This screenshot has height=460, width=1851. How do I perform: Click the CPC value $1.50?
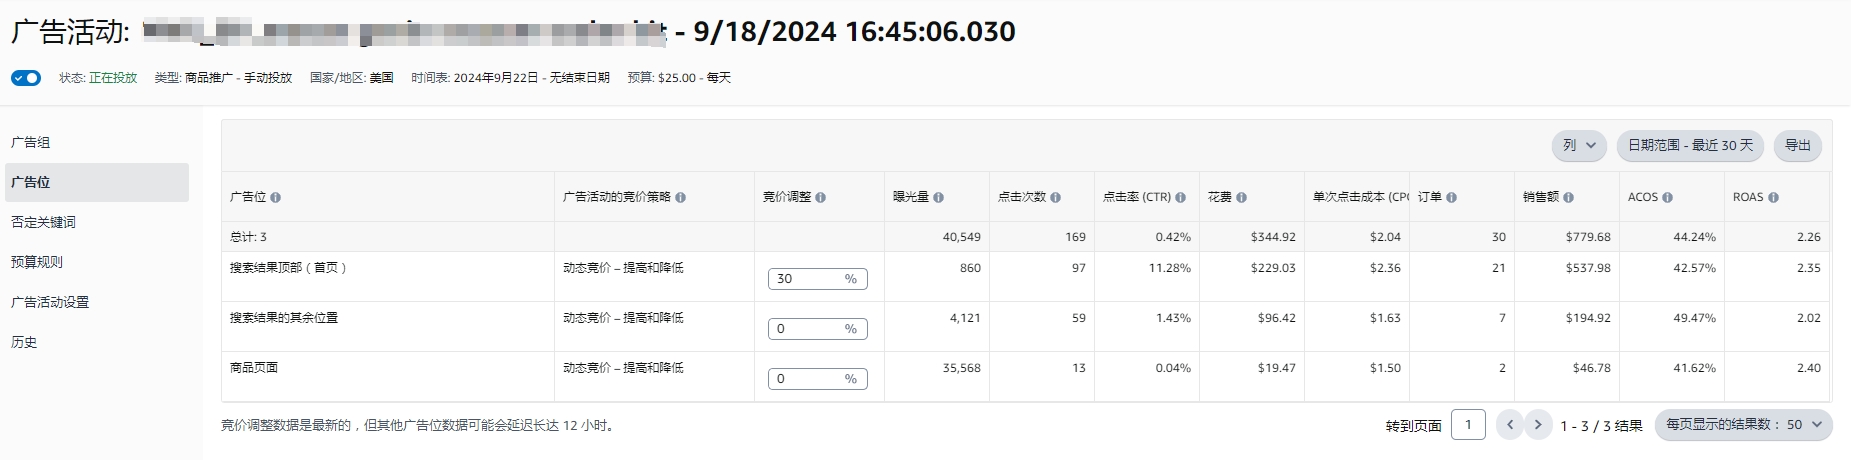tap(1385, 368)
